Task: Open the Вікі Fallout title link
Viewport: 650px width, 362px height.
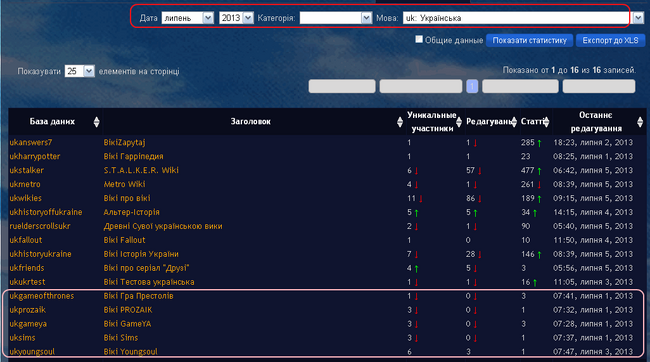Action: pyautogui.click(x=124, y=240)
